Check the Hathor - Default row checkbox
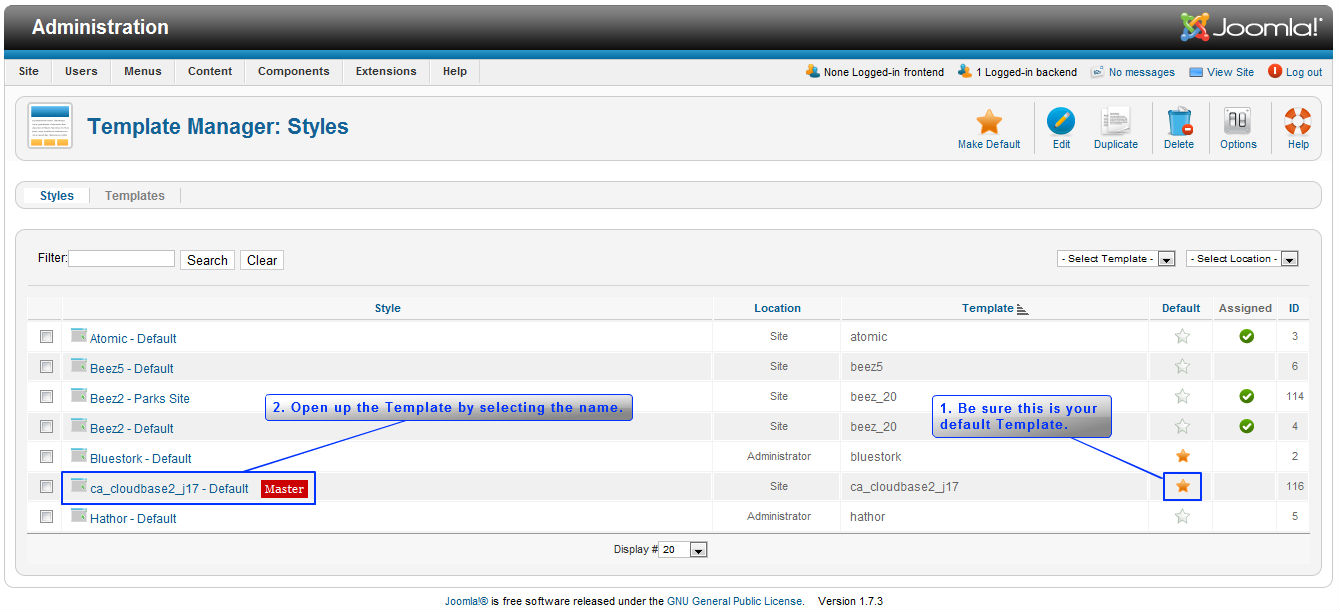Screen dimensions: 1340x612 [x=46, y=517]
